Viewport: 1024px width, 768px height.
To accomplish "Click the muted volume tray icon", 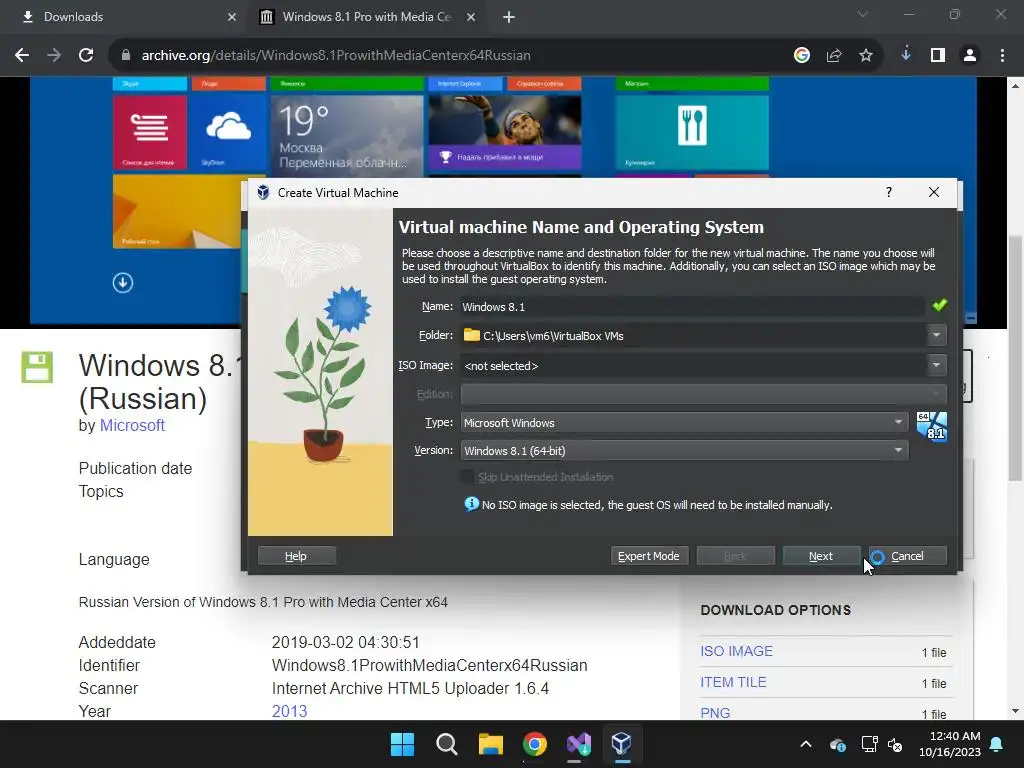I will 895,744.
